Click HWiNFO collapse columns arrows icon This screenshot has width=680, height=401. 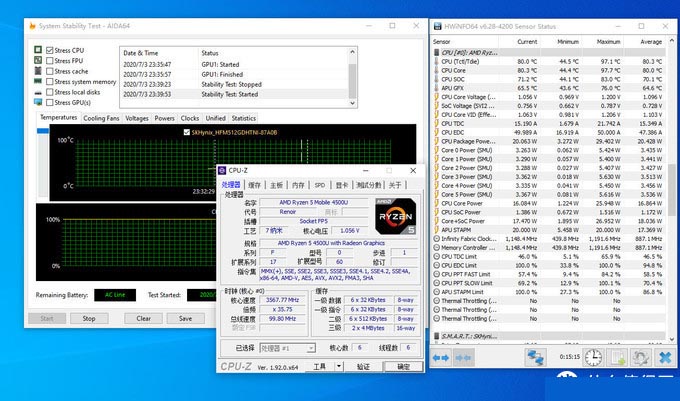click(x=463, y=358)
